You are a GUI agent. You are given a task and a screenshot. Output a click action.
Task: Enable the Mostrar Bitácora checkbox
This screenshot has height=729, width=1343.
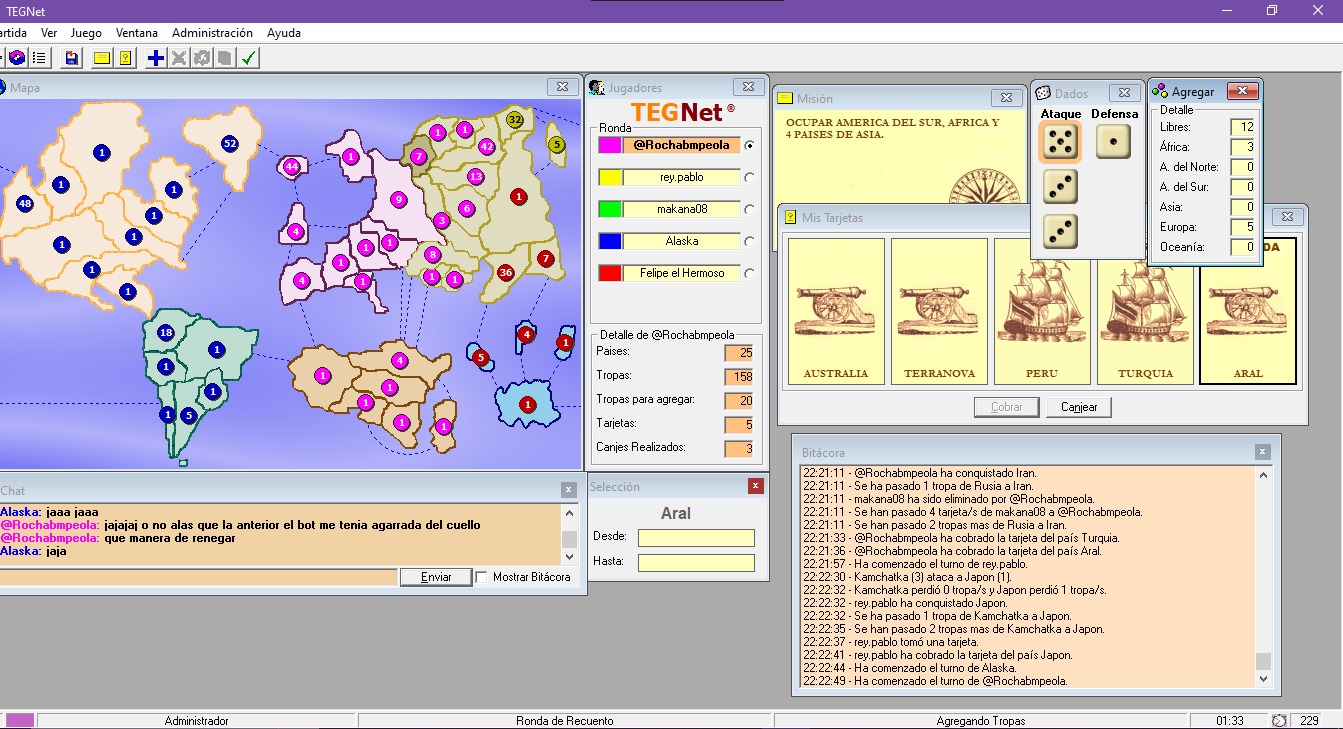click(x=482, y=577)
